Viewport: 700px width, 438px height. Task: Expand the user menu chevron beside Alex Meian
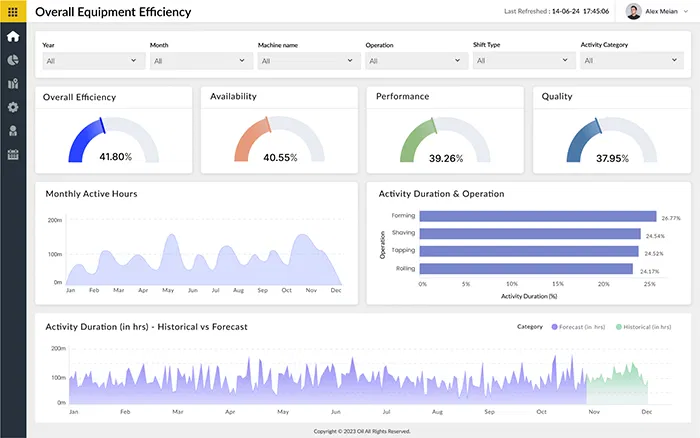[685, 12]
